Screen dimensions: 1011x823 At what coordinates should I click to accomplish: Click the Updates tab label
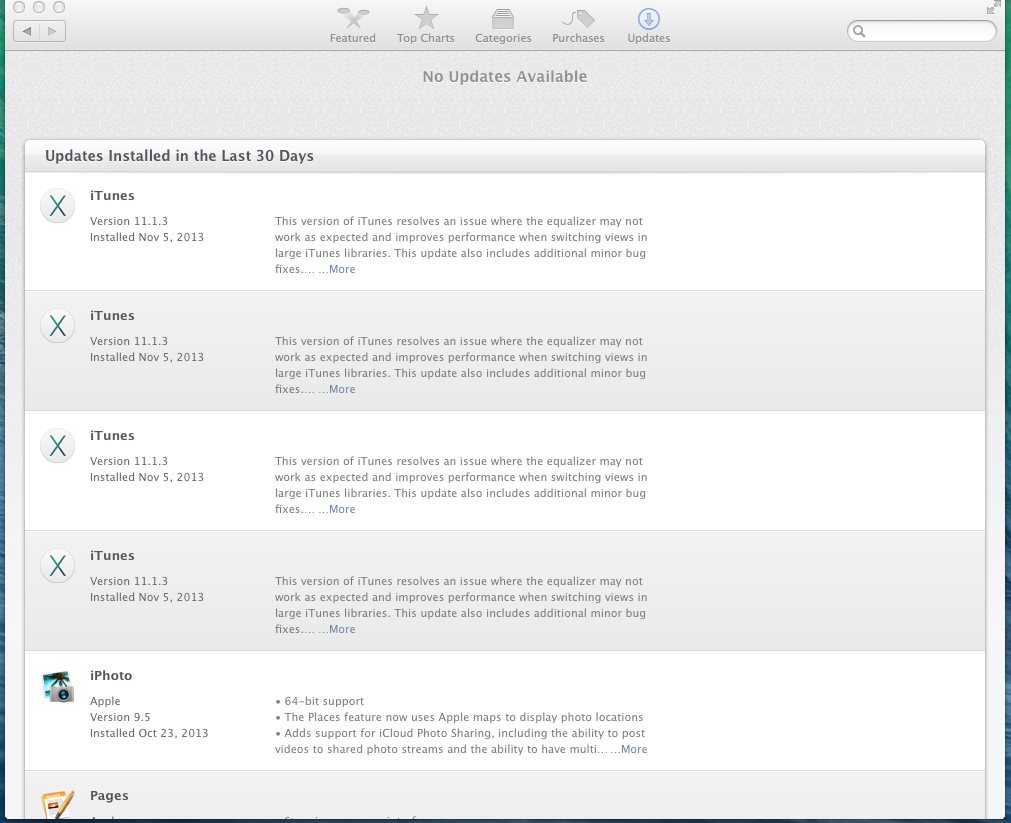[x=649, y=38]
